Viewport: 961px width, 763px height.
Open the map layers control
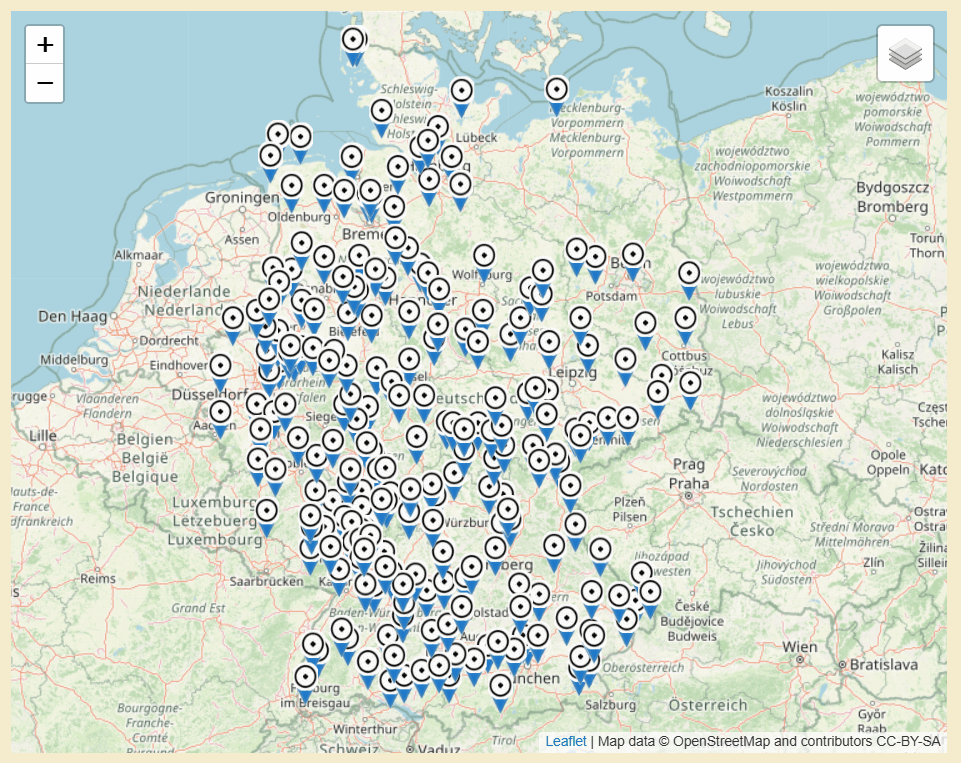(x=905, y=53)
